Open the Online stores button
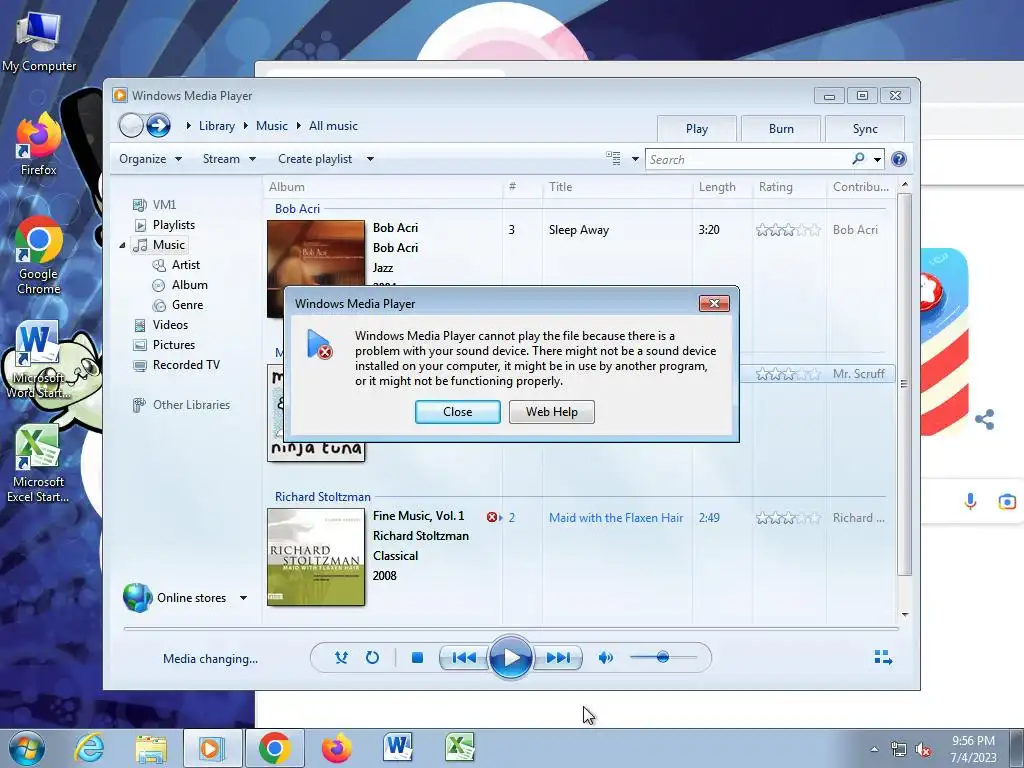Screen dimensions: 1024x768 [175, 598]
